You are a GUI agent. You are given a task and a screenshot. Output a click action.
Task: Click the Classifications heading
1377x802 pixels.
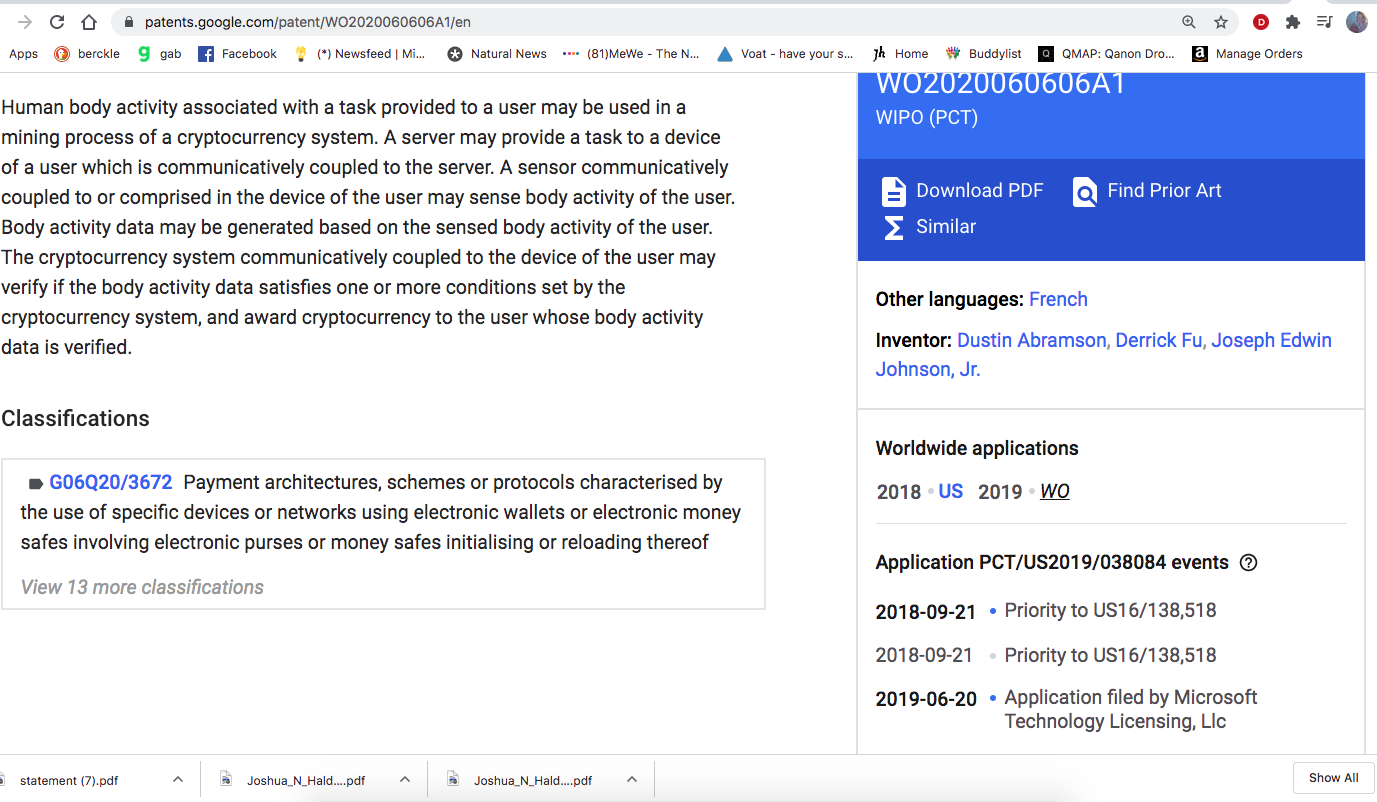coord(75,418)
